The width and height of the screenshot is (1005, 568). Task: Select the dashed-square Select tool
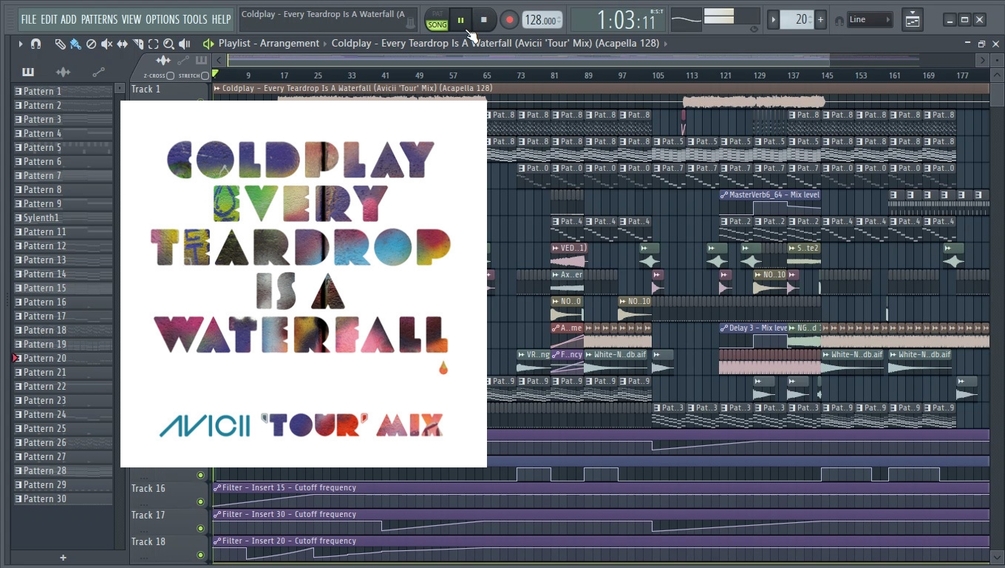(153, 44)
